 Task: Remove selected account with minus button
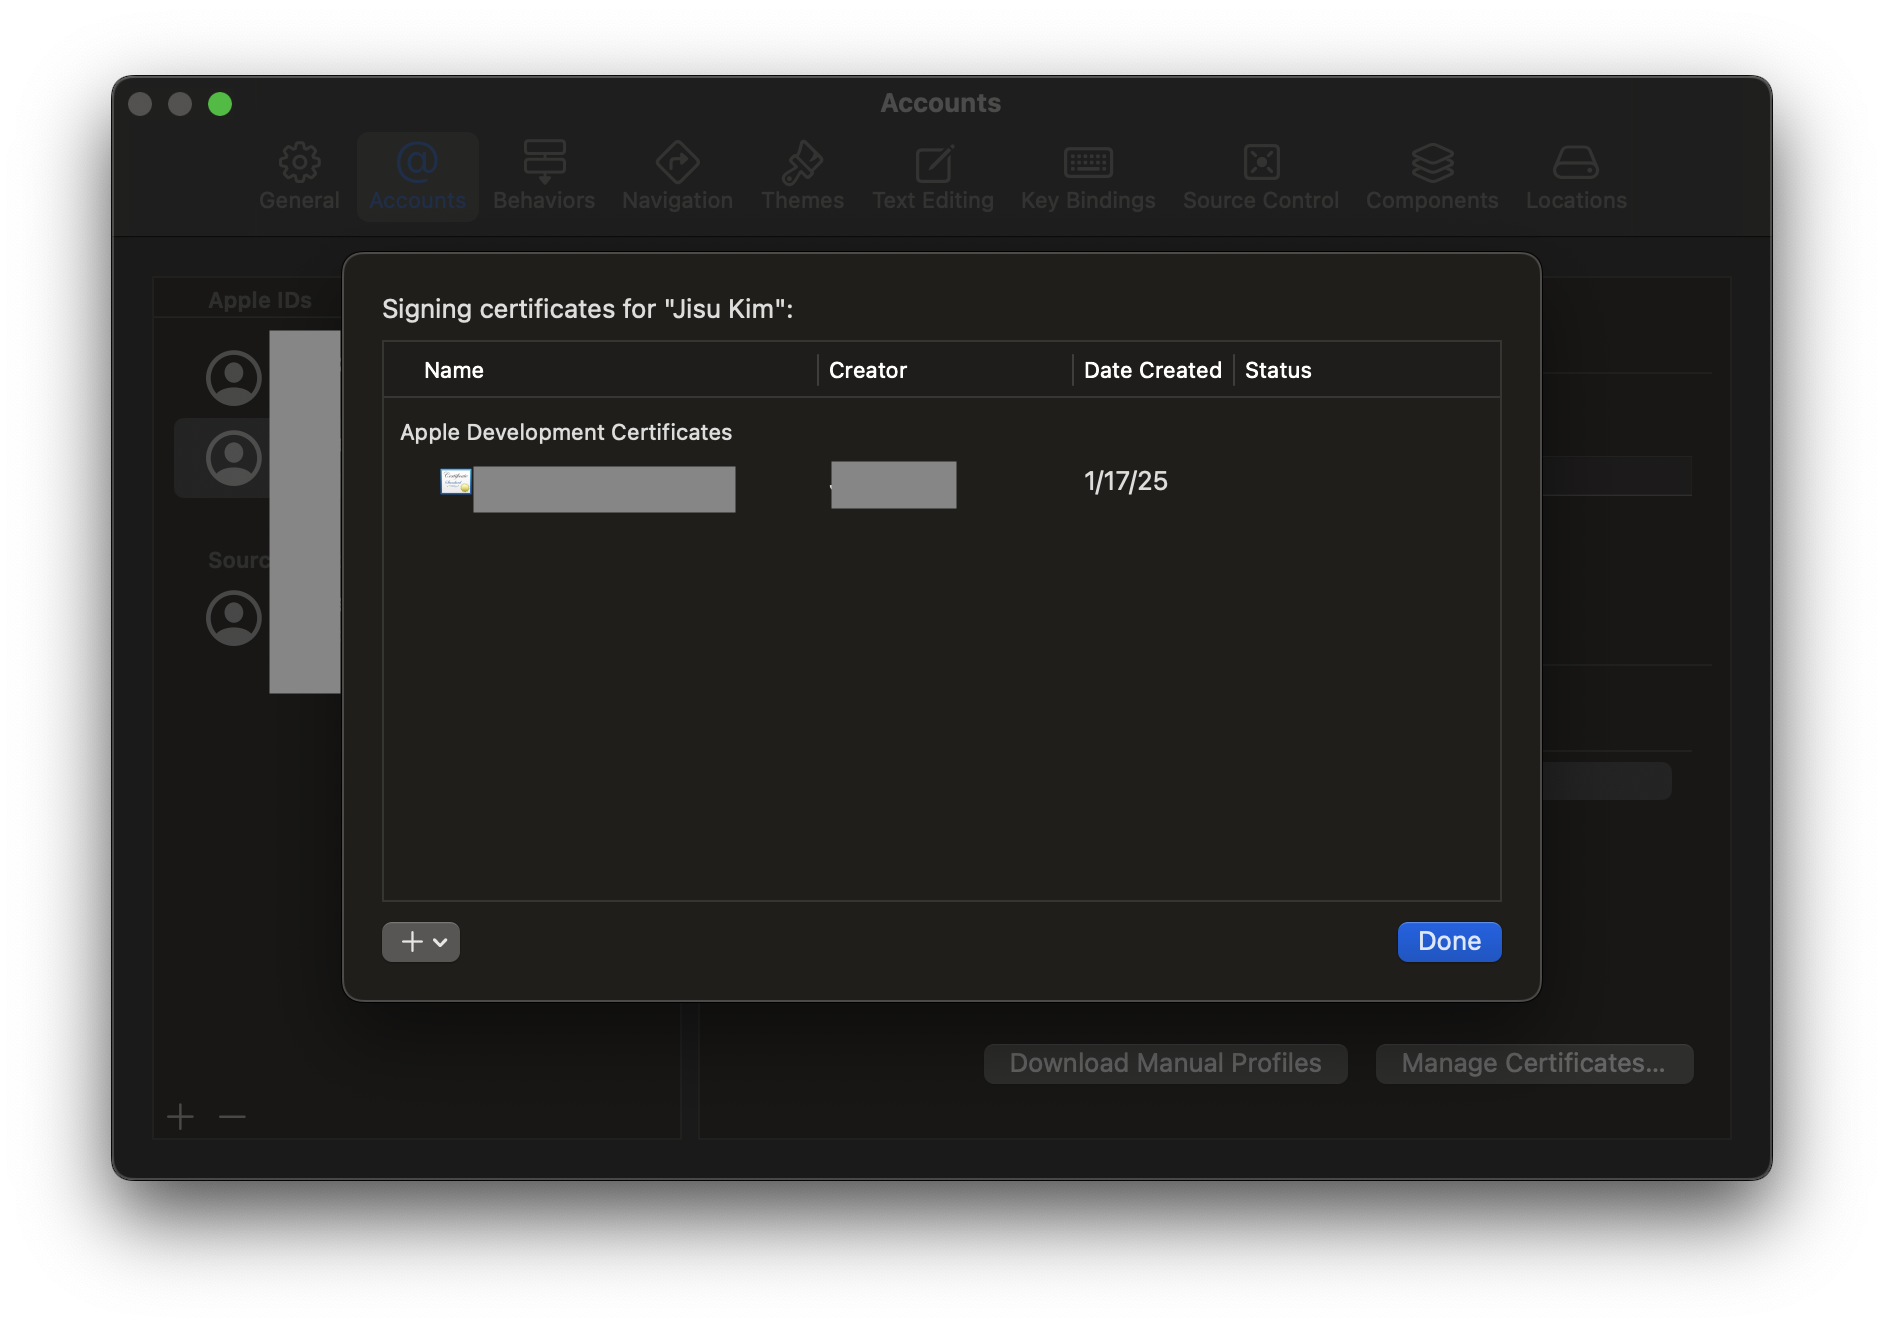232,1116
